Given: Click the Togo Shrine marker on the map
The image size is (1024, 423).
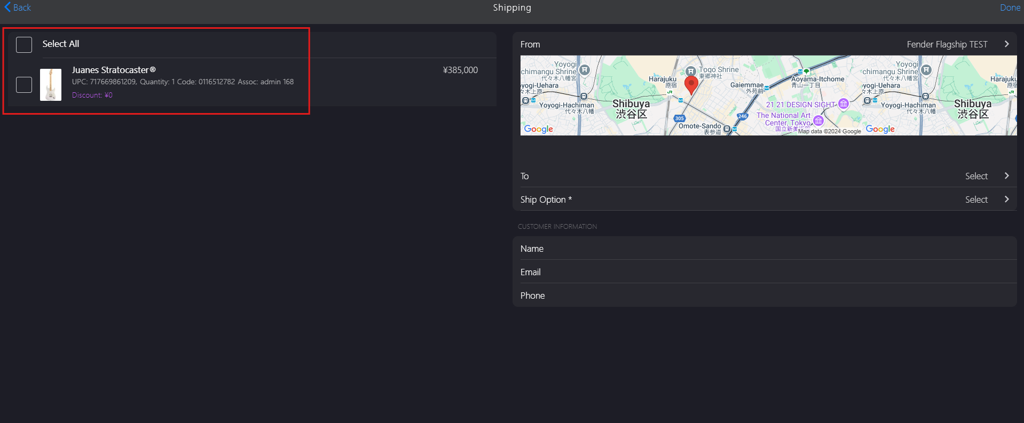Looking at the screenshot, I should pos(690,69).
